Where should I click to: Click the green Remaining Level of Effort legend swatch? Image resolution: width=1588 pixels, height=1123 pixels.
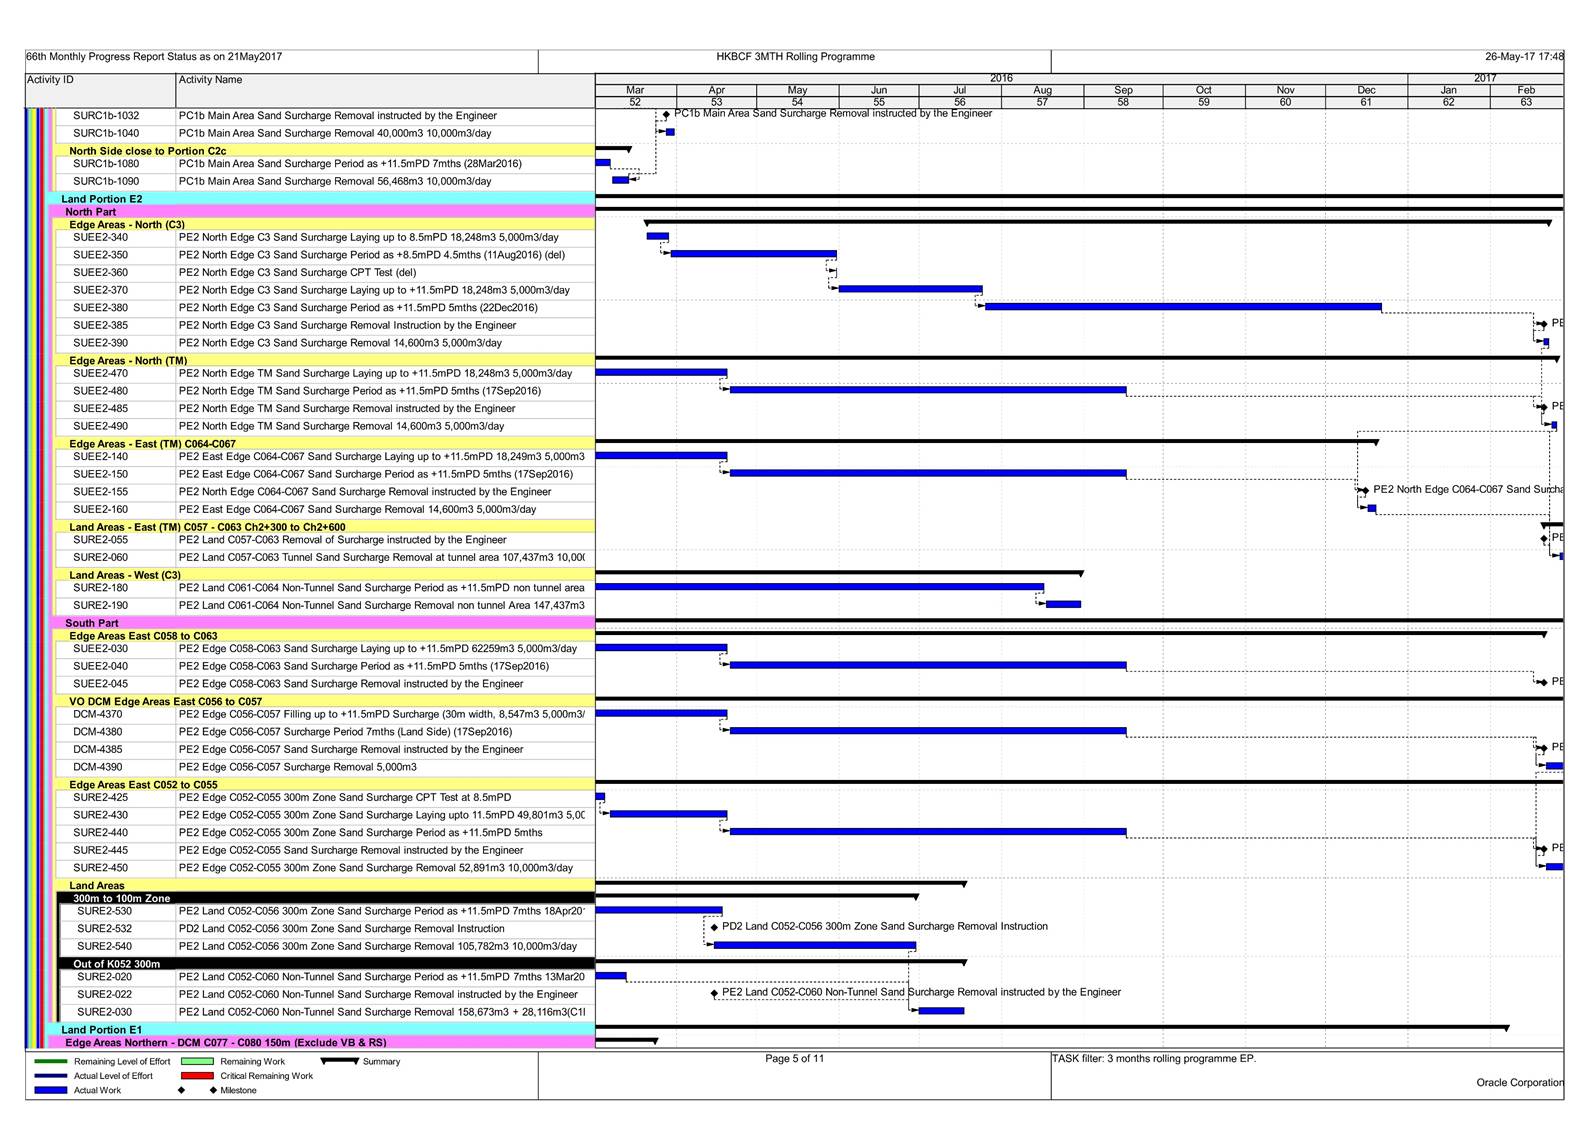50,1061
